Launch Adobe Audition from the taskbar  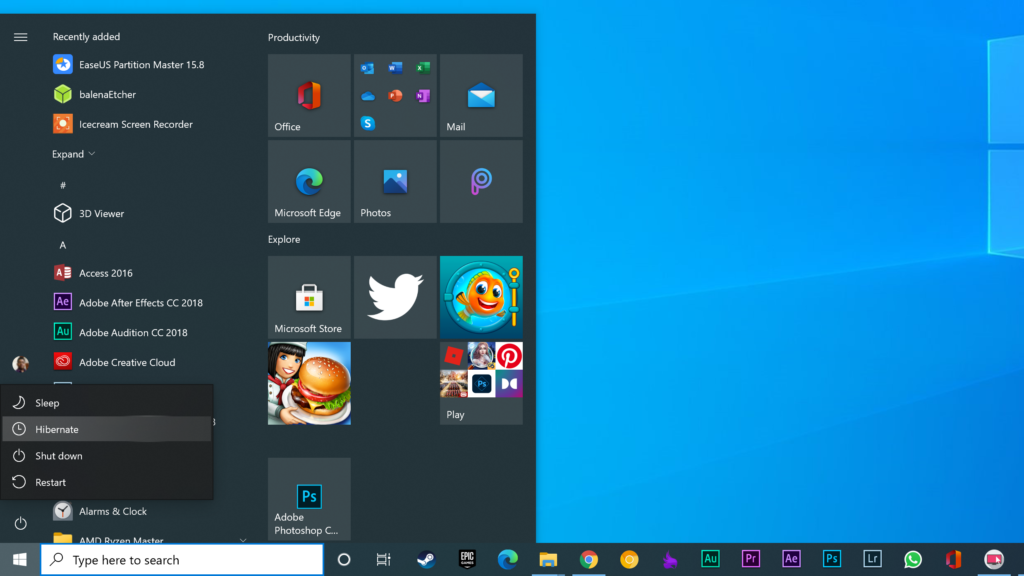coord(710,560)
